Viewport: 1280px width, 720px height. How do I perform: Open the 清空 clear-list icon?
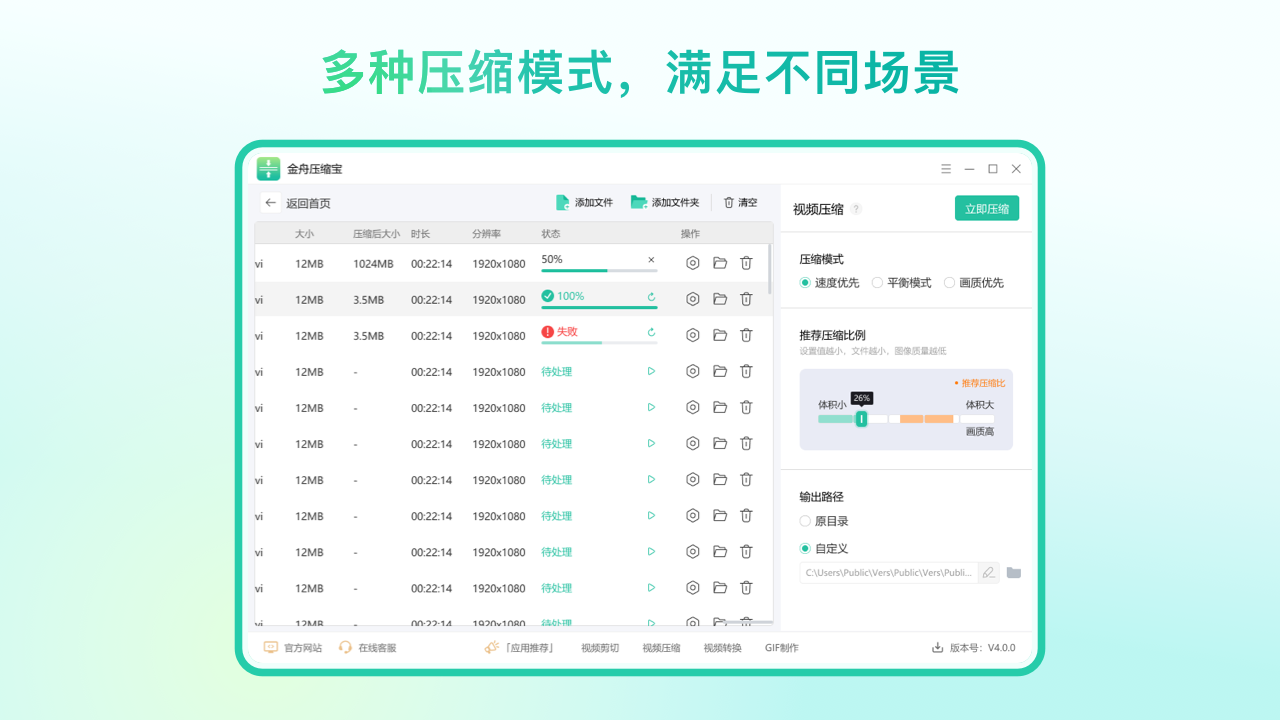click(728, 202)
